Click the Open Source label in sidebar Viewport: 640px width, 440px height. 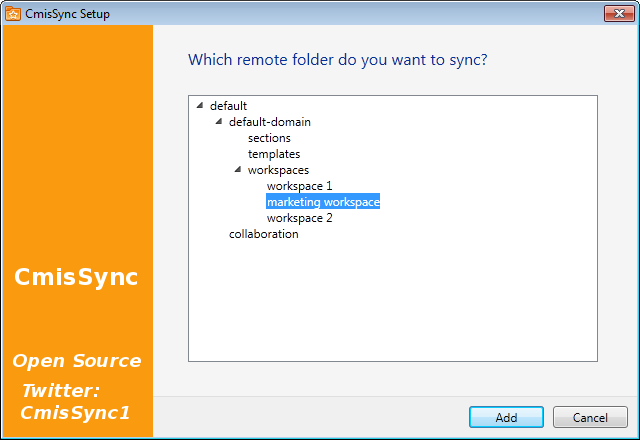[x=76, y=361]
